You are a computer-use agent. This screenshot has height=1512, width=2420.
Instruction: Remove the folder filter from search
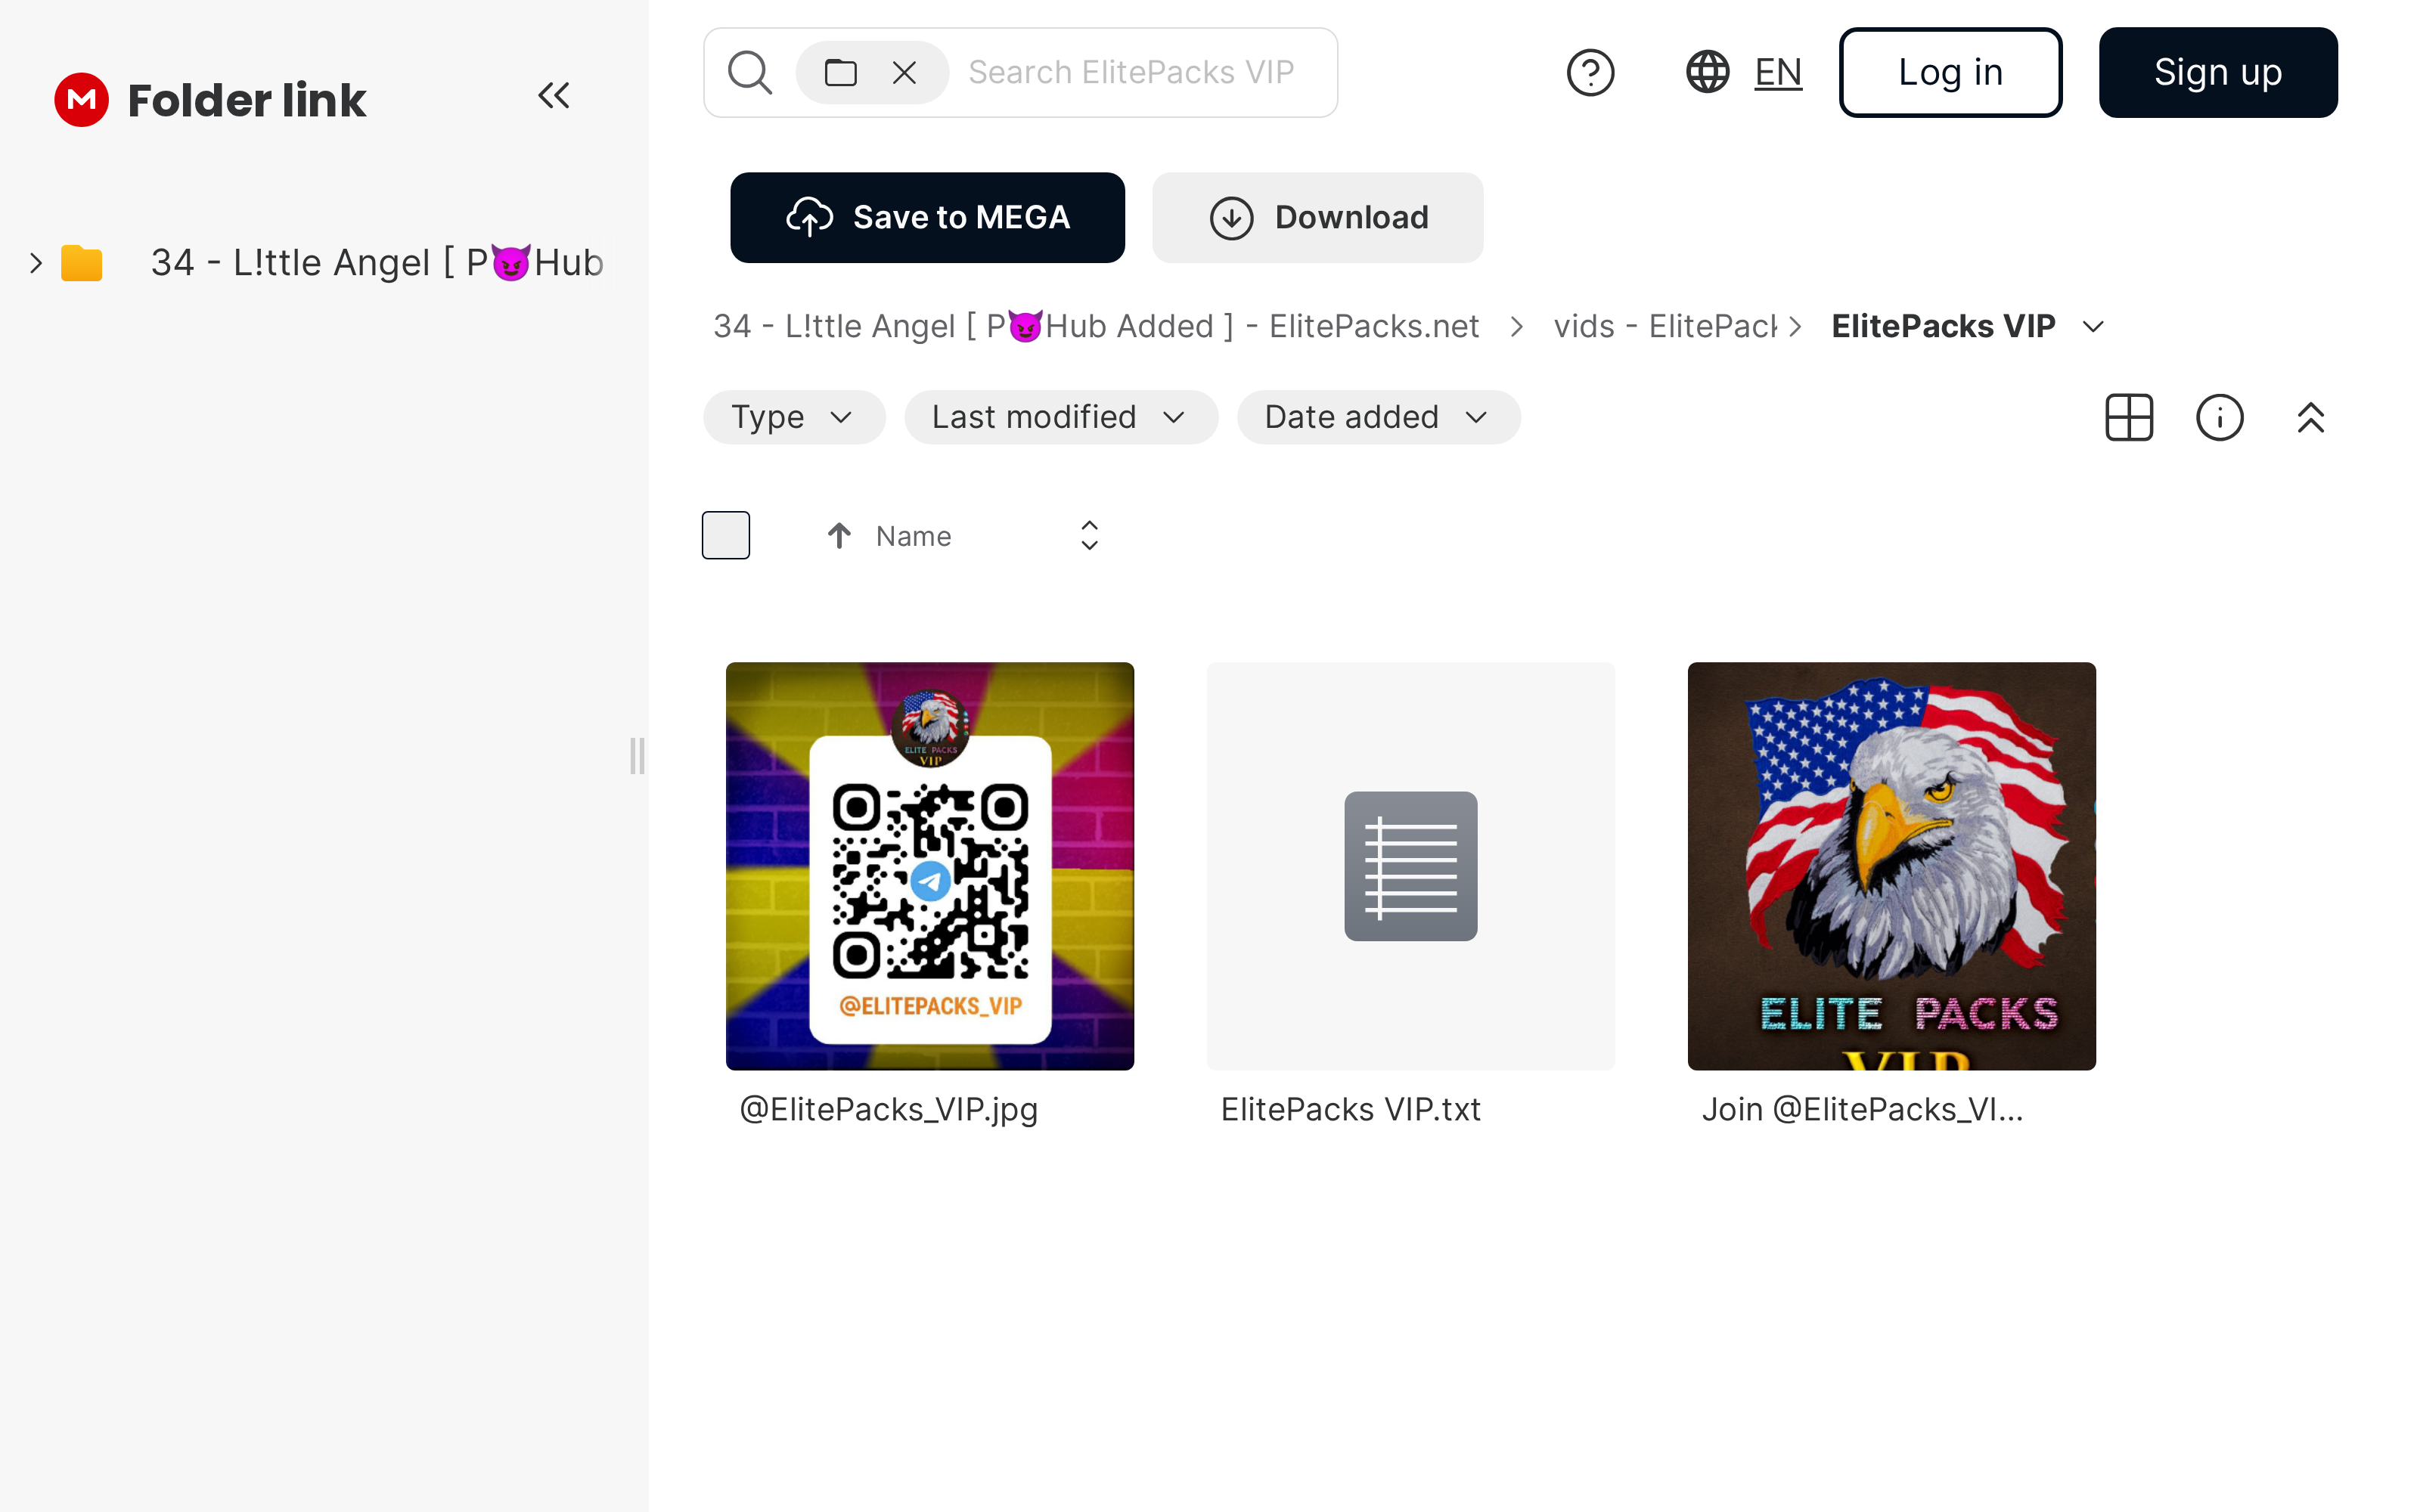coord(904,72)
